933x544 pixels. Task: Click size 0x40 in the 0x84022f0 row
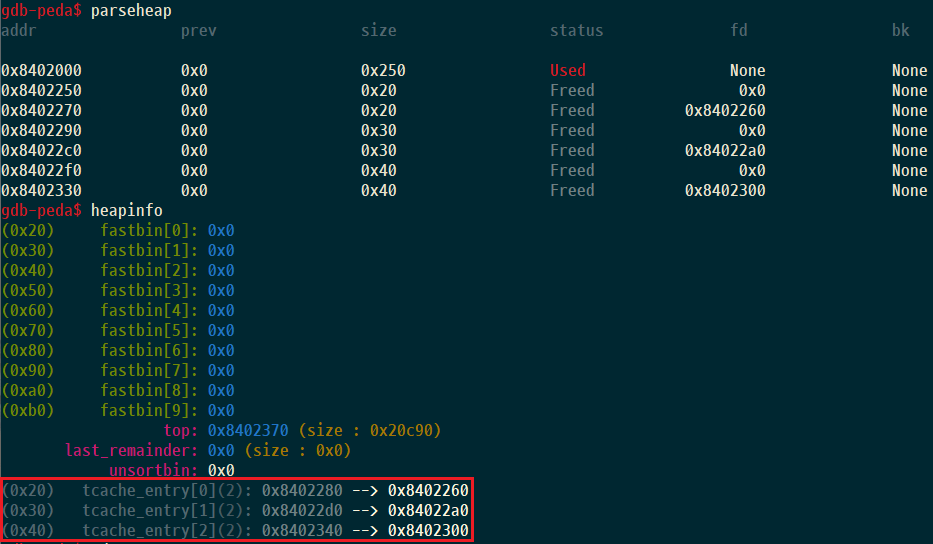[378, 171]
